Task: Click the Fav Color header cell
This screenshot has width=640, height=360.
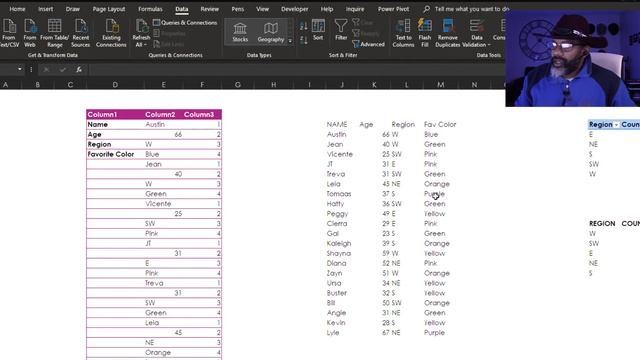Action: pos(440,124)
